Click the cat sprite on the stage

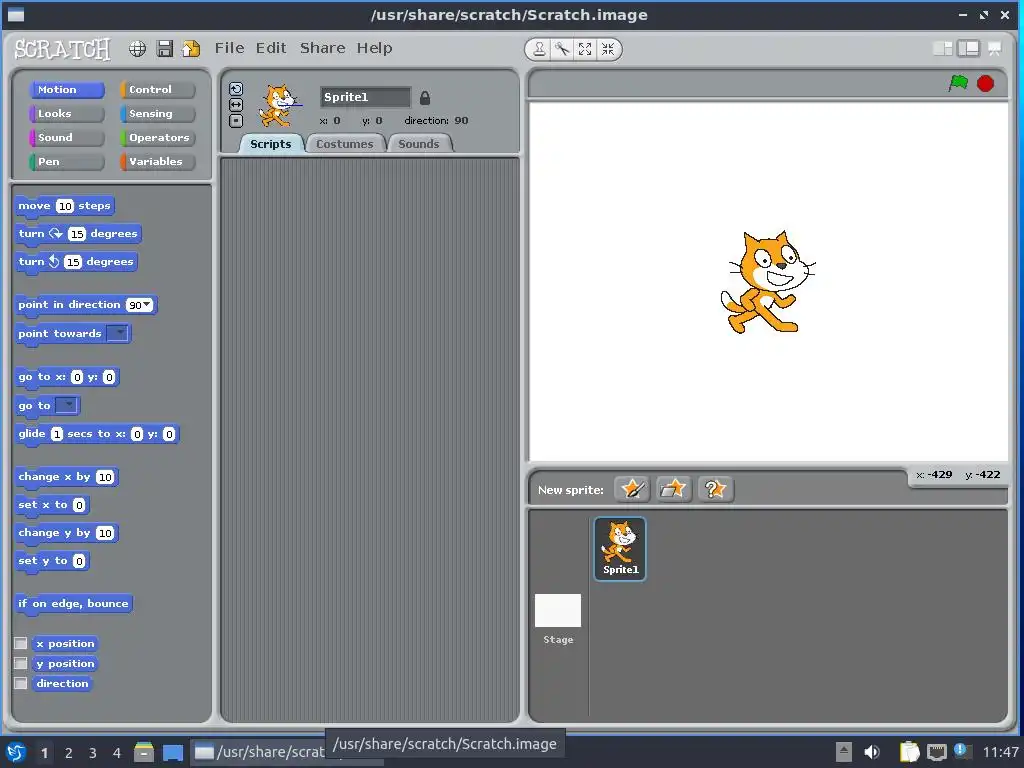click(767, 282)
